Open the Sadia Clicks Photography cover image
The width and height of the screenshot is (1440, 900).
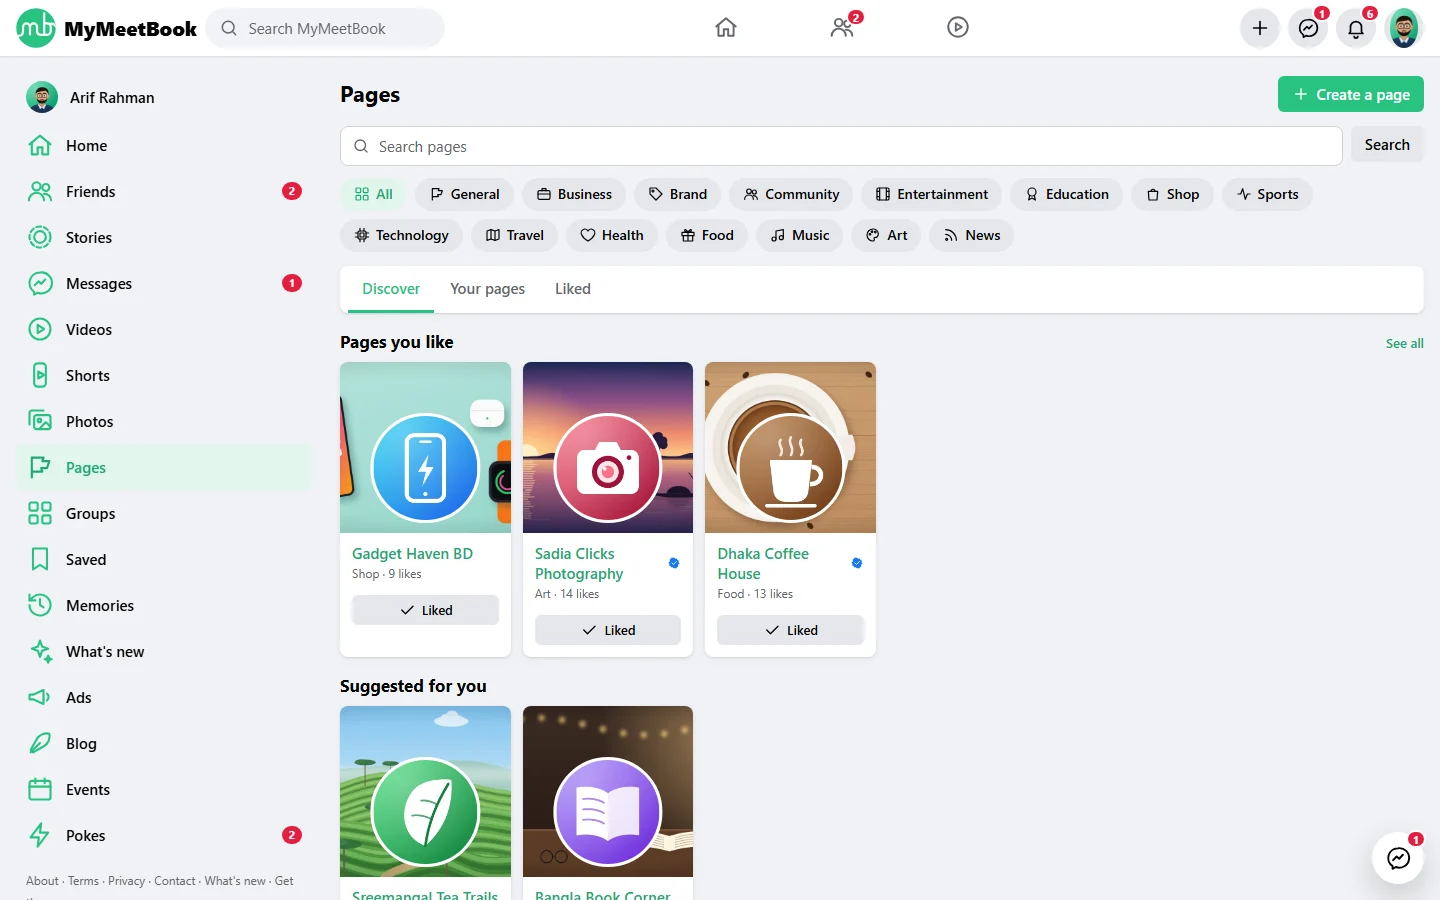coord(608,447)
